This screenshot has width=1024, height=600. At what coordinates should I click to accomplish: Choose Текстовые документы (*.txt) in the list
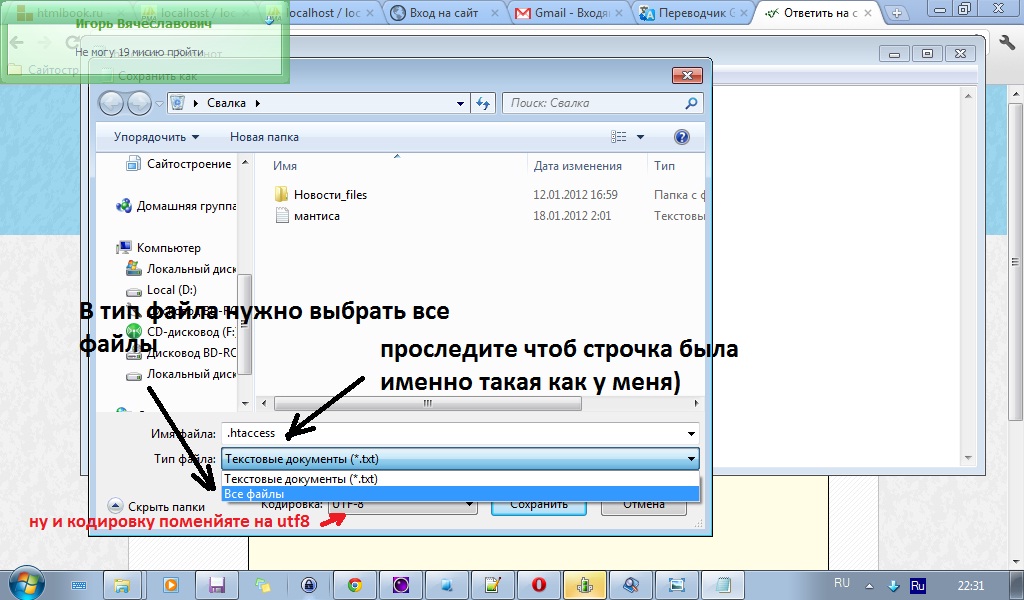(x=460, y=479)
